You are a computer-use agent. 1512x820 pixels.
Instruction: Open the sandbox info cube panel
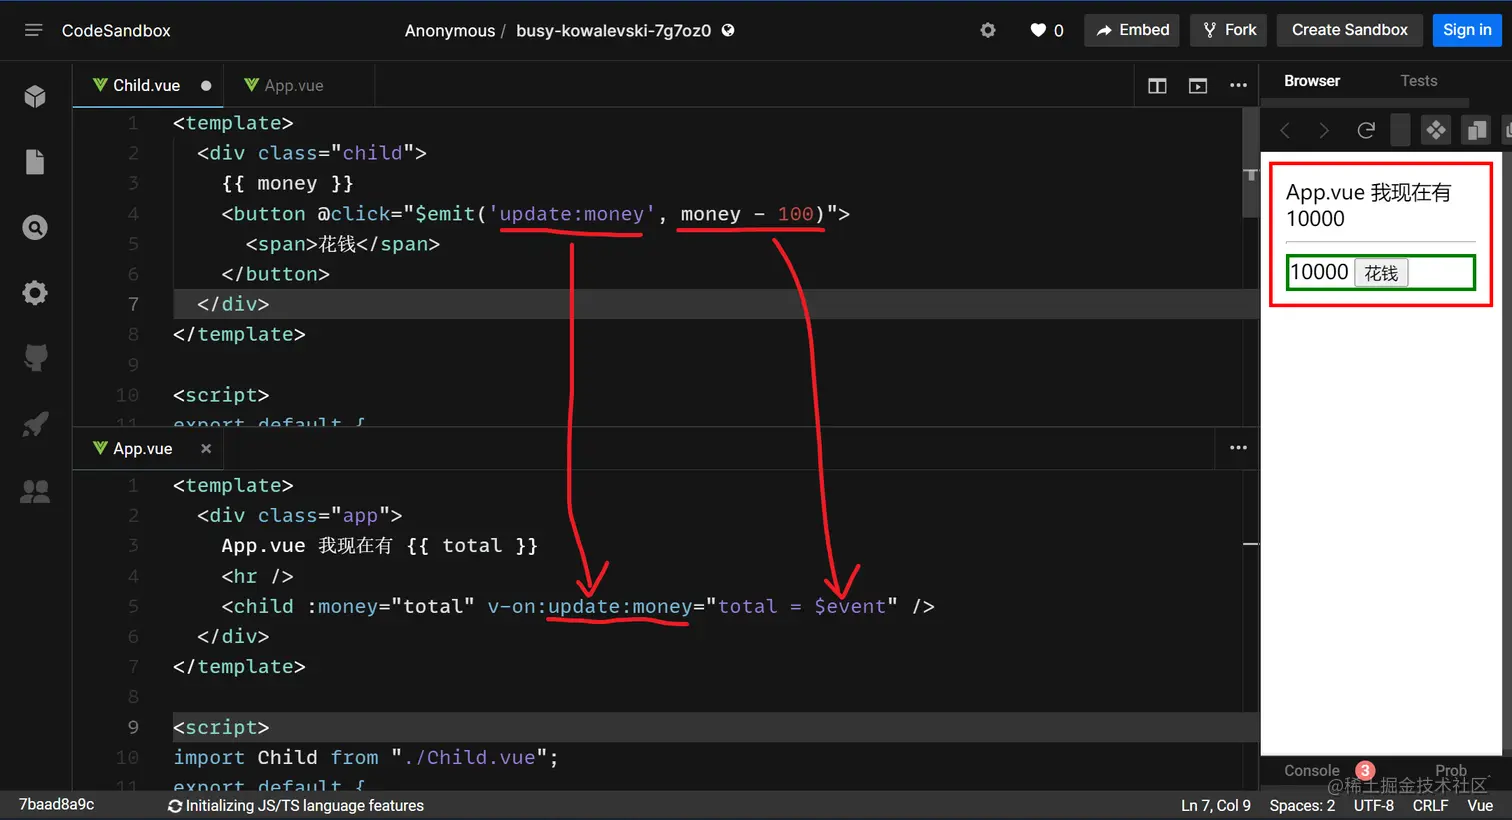click(x=35, y=96)
